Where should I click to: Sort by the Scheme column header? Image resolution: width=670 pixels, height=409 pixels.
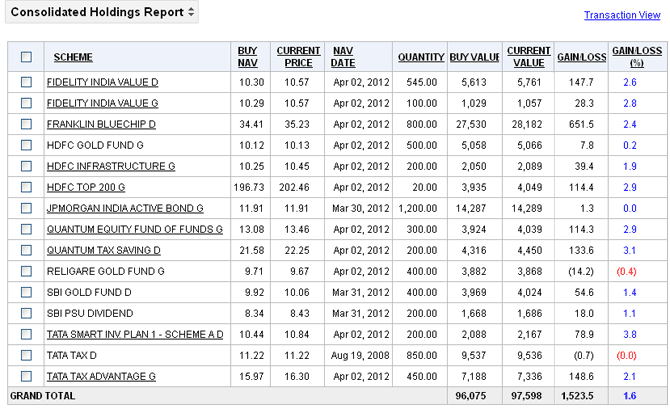(x=73, y=57)
